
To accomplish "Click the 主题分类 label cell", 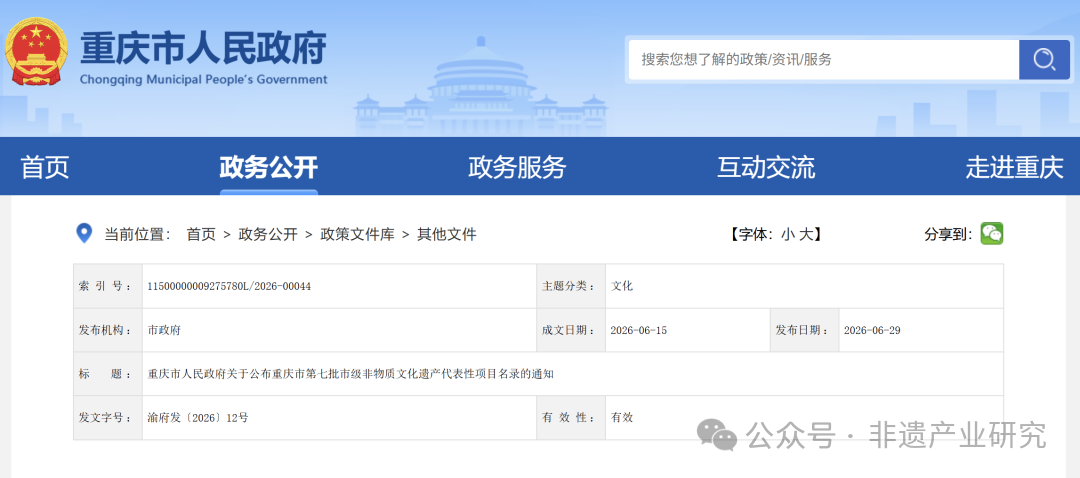I will pyautogui.click(x=571, y=286).
